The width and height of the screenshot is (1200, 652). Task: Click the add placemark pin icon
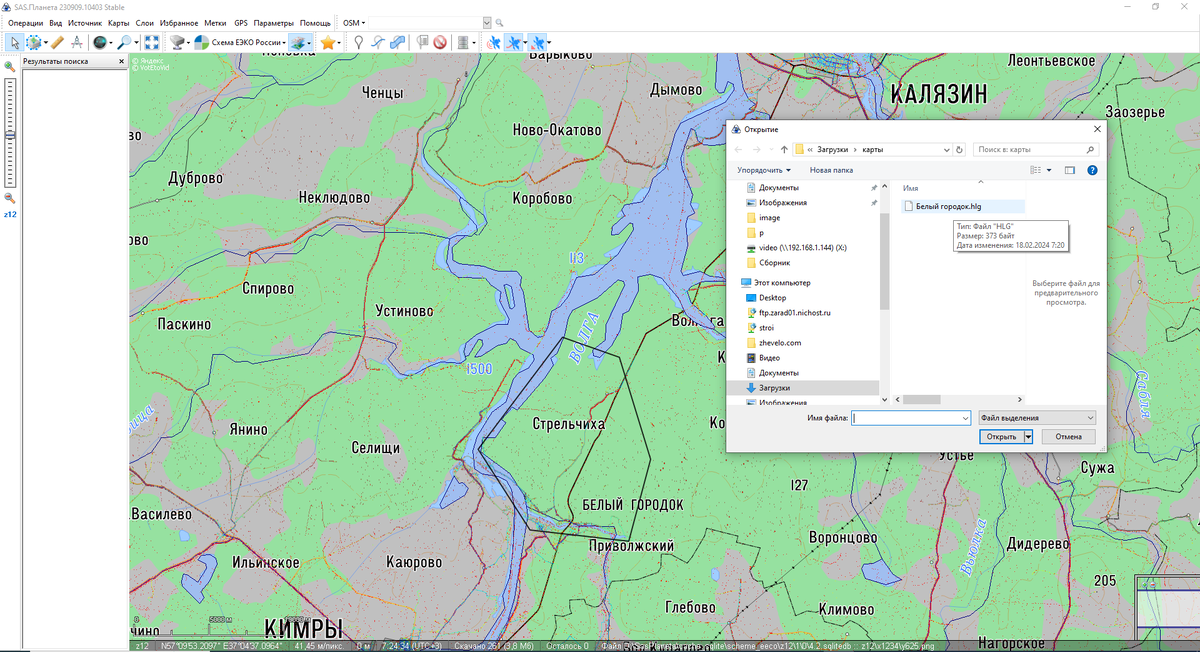pyautogui.click(x=358, y=43)
